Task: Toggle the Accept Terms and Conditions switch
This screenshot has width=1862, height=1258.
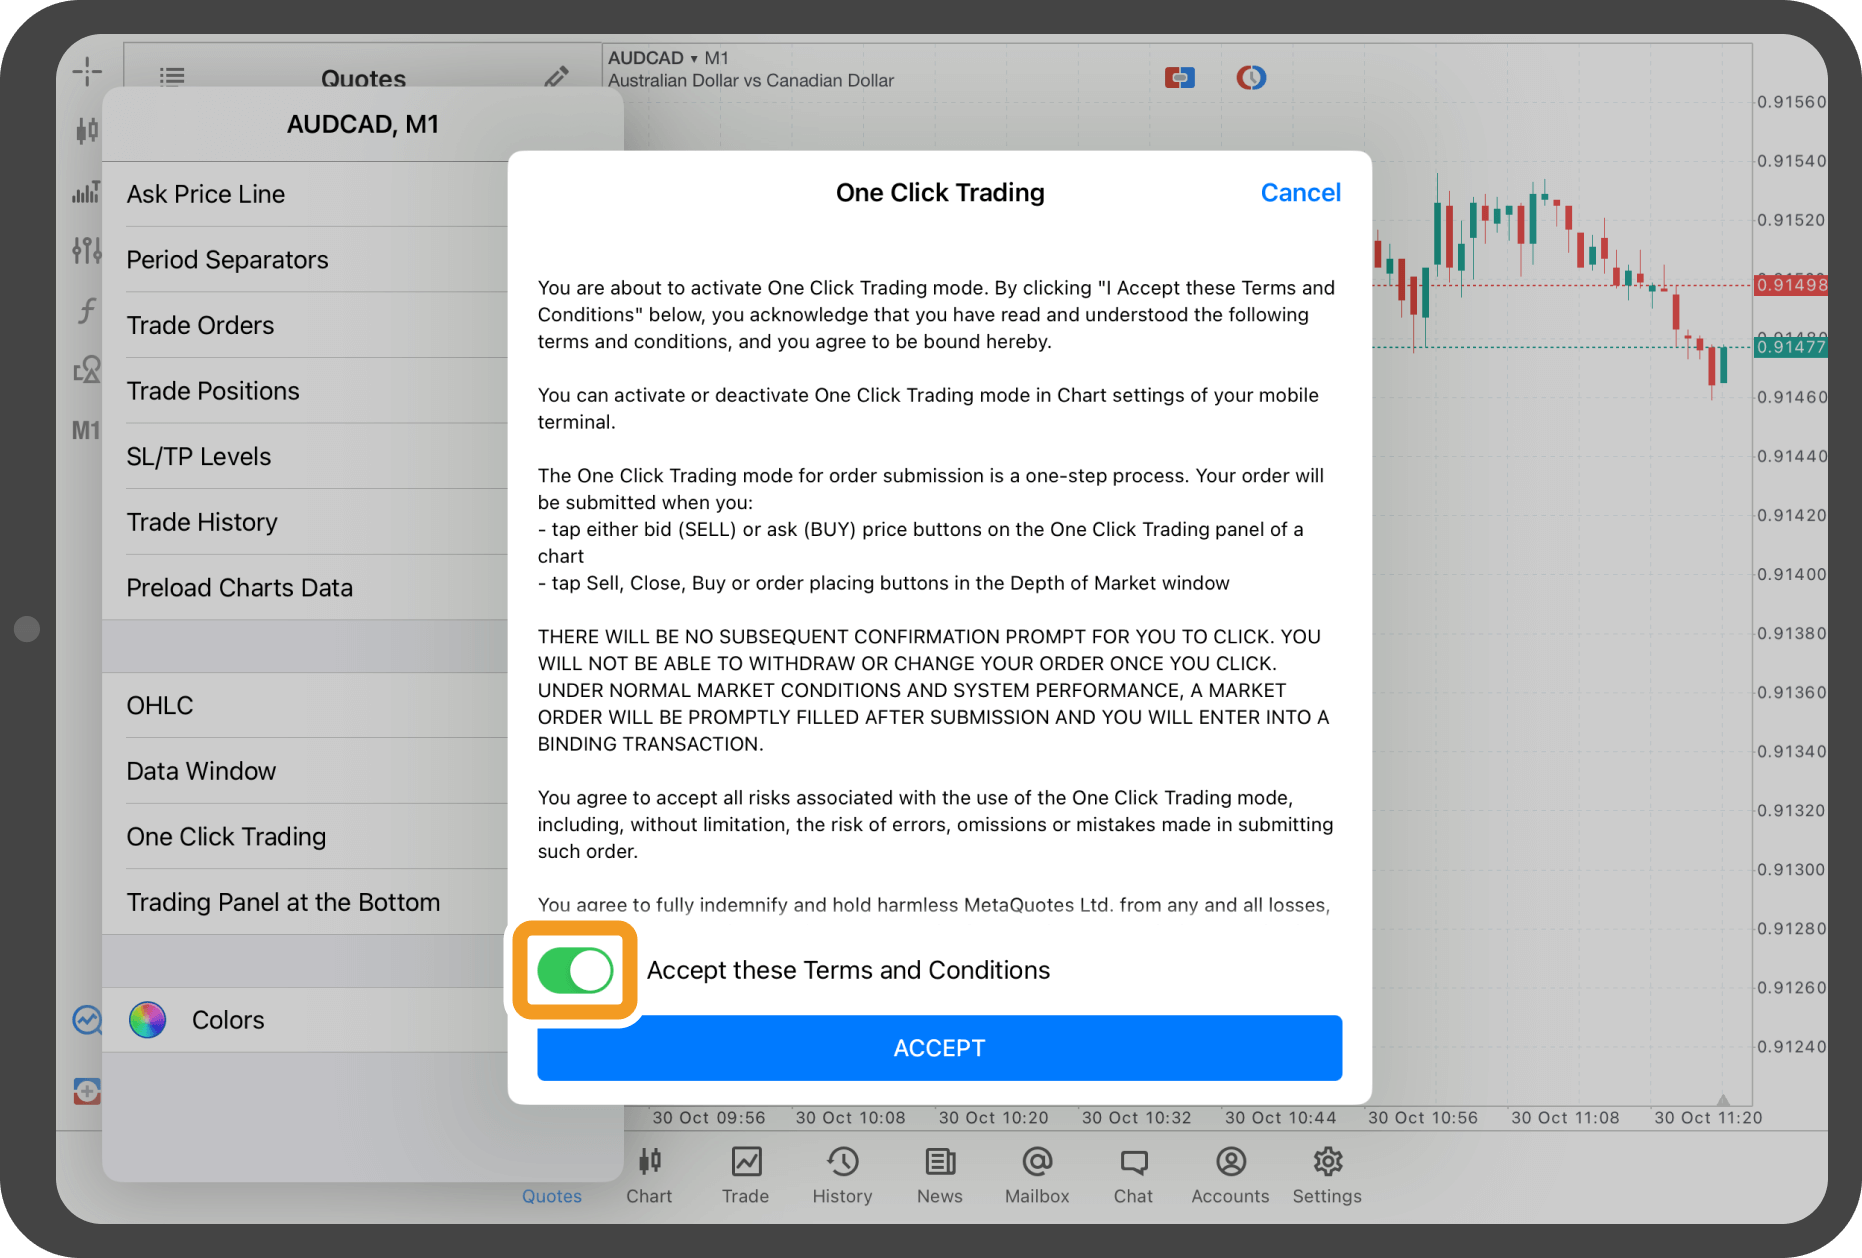Action: pyautogui.click(x=575, y=970)
